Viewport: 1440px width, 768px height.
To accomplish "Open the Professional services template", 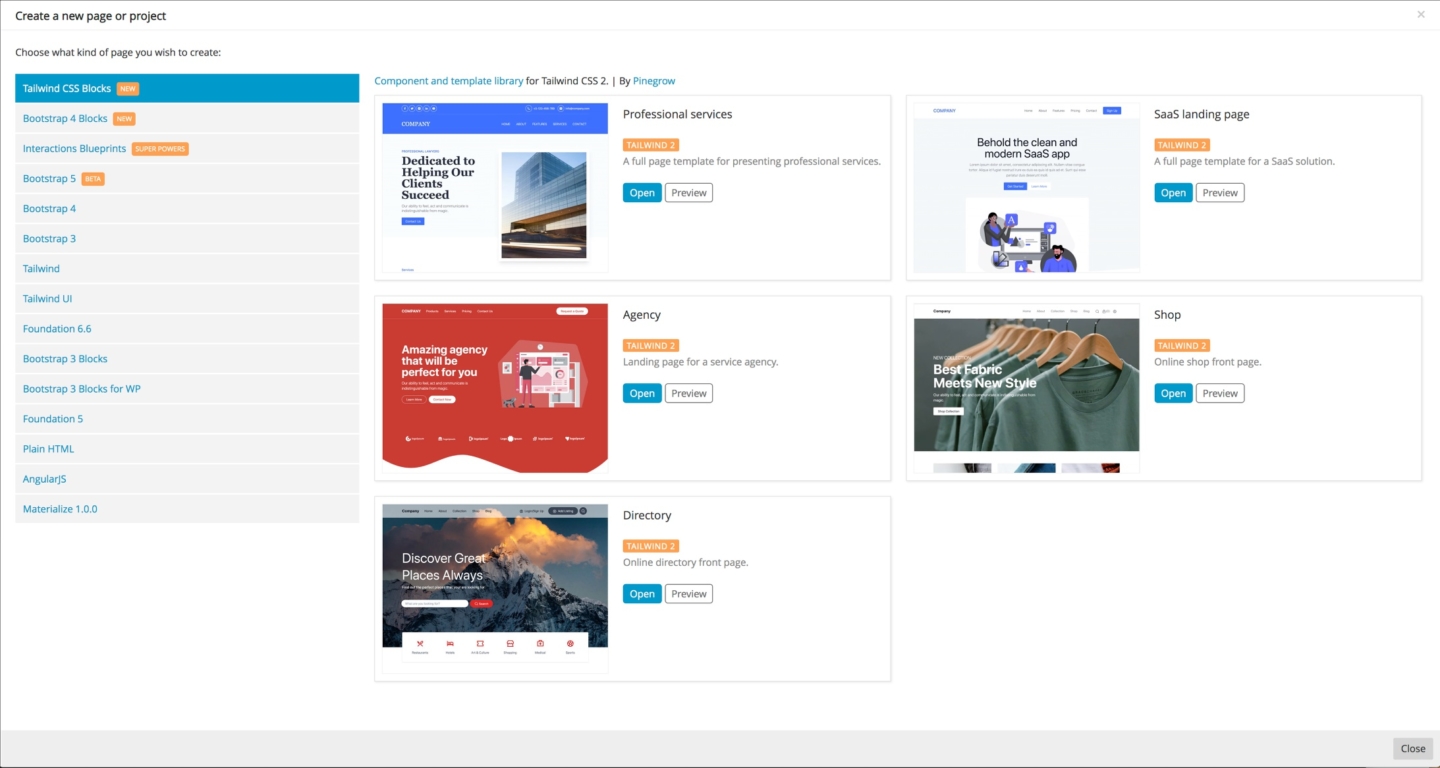I will (642, 192).
